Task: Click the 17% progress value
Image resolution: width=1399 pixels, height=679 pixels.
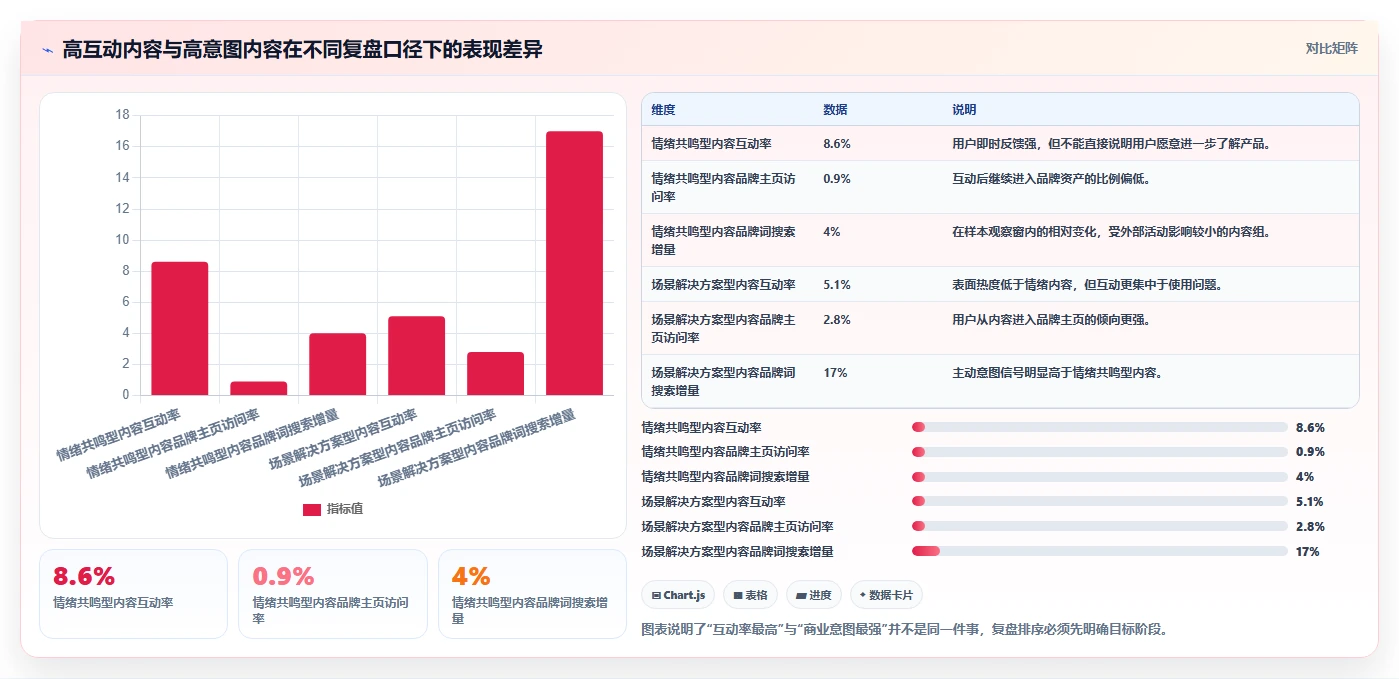Action: 1307,551
